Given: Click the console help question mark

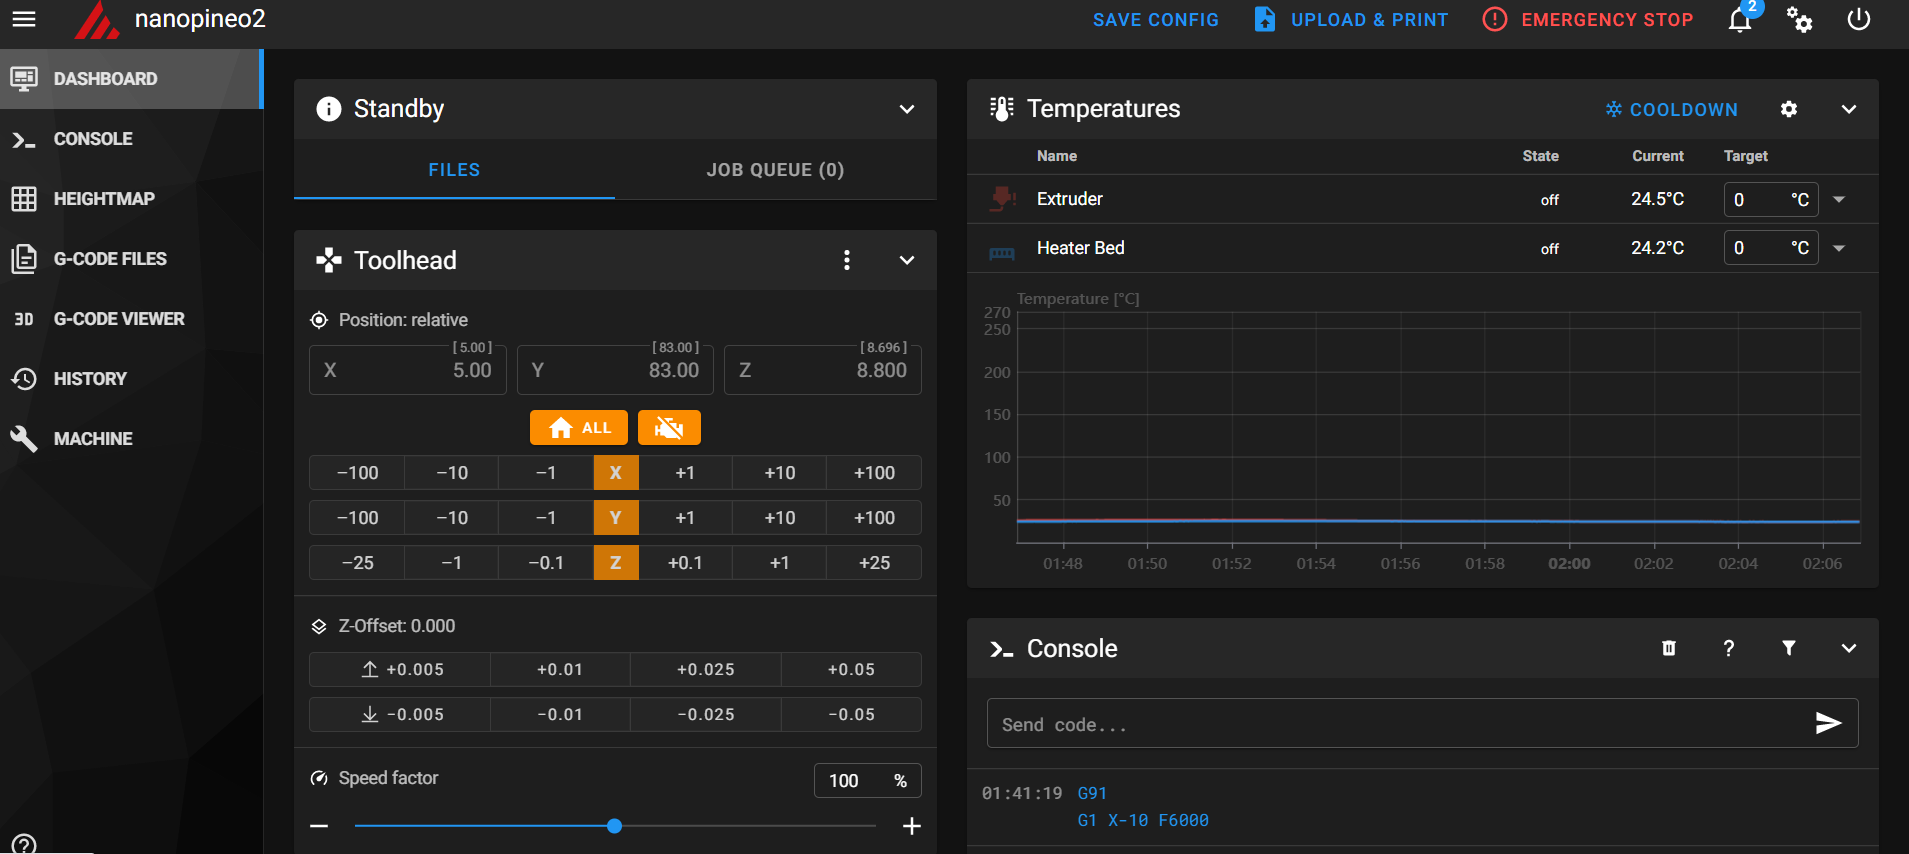Looking at the screenshot, I should (x=1729, y=648).
